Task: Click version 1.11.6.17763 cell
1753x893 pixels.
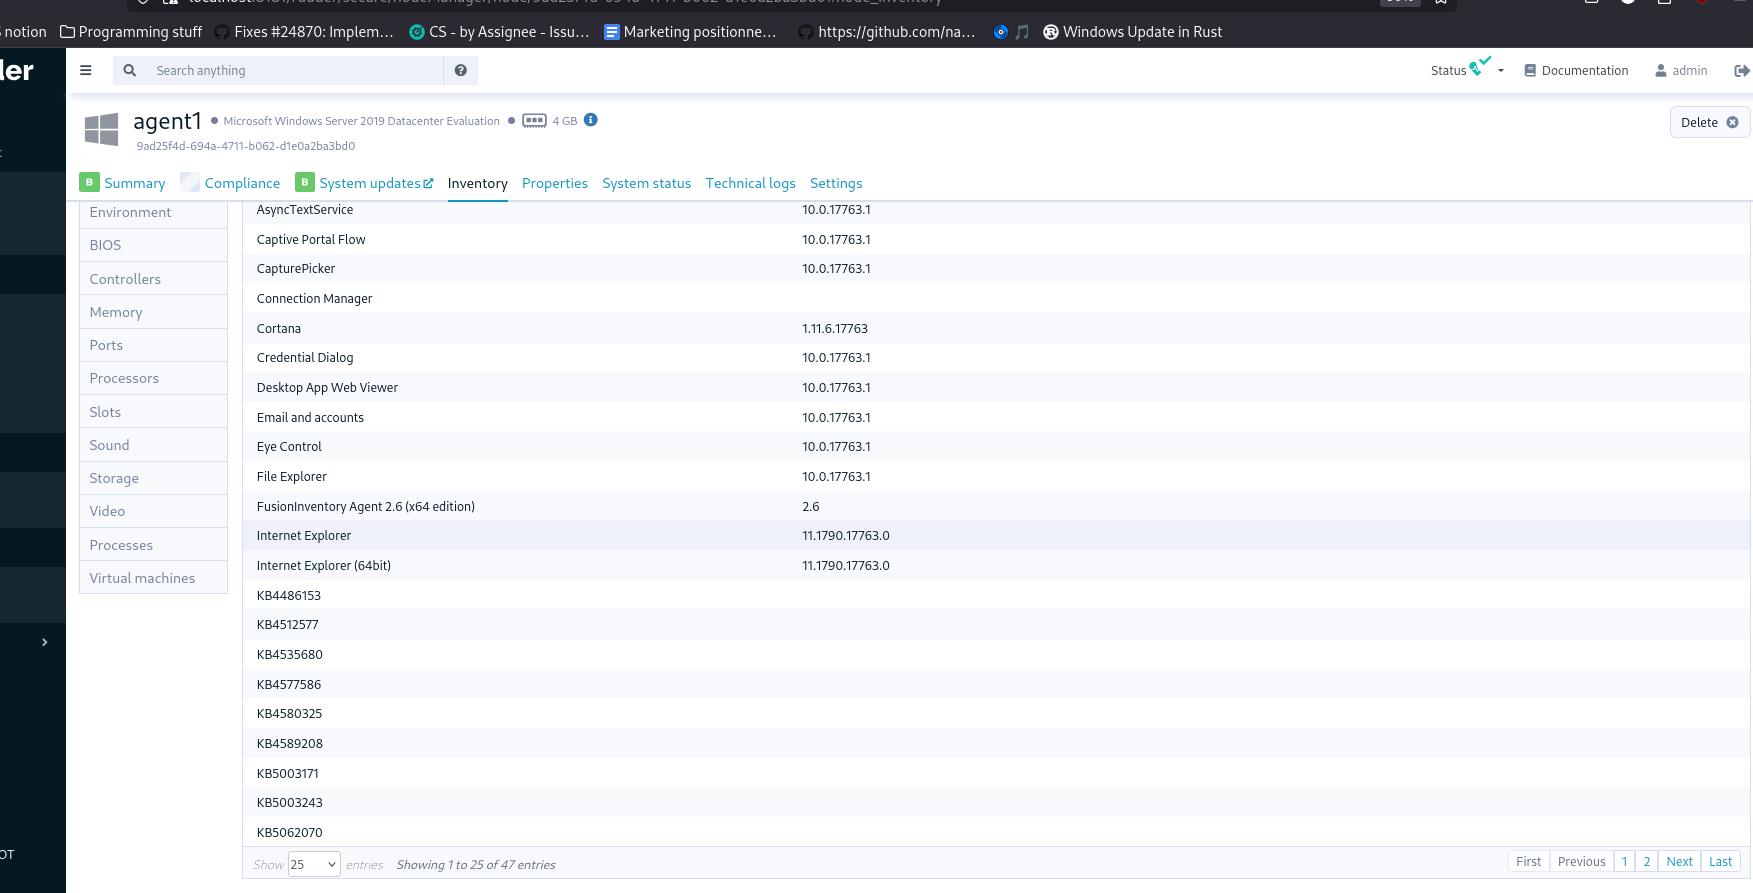Action: tap(835, 328)
